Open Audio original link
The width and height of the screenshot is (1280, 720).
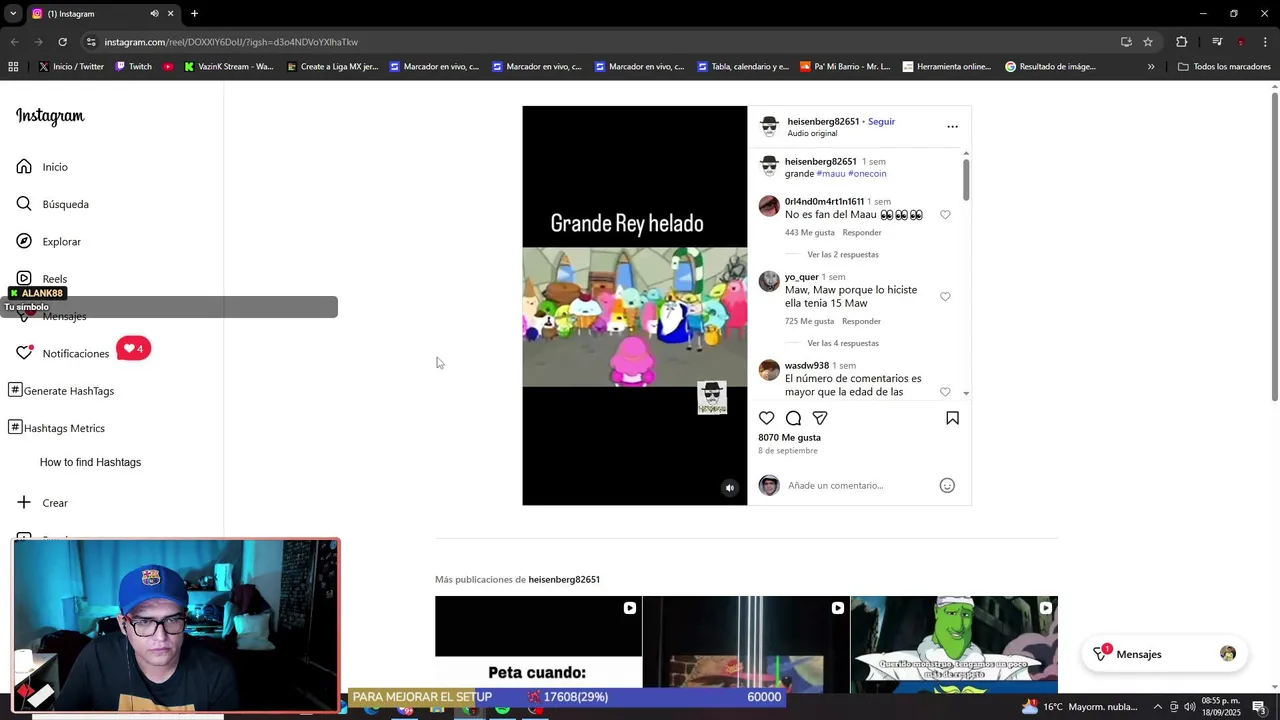(812, 134)
